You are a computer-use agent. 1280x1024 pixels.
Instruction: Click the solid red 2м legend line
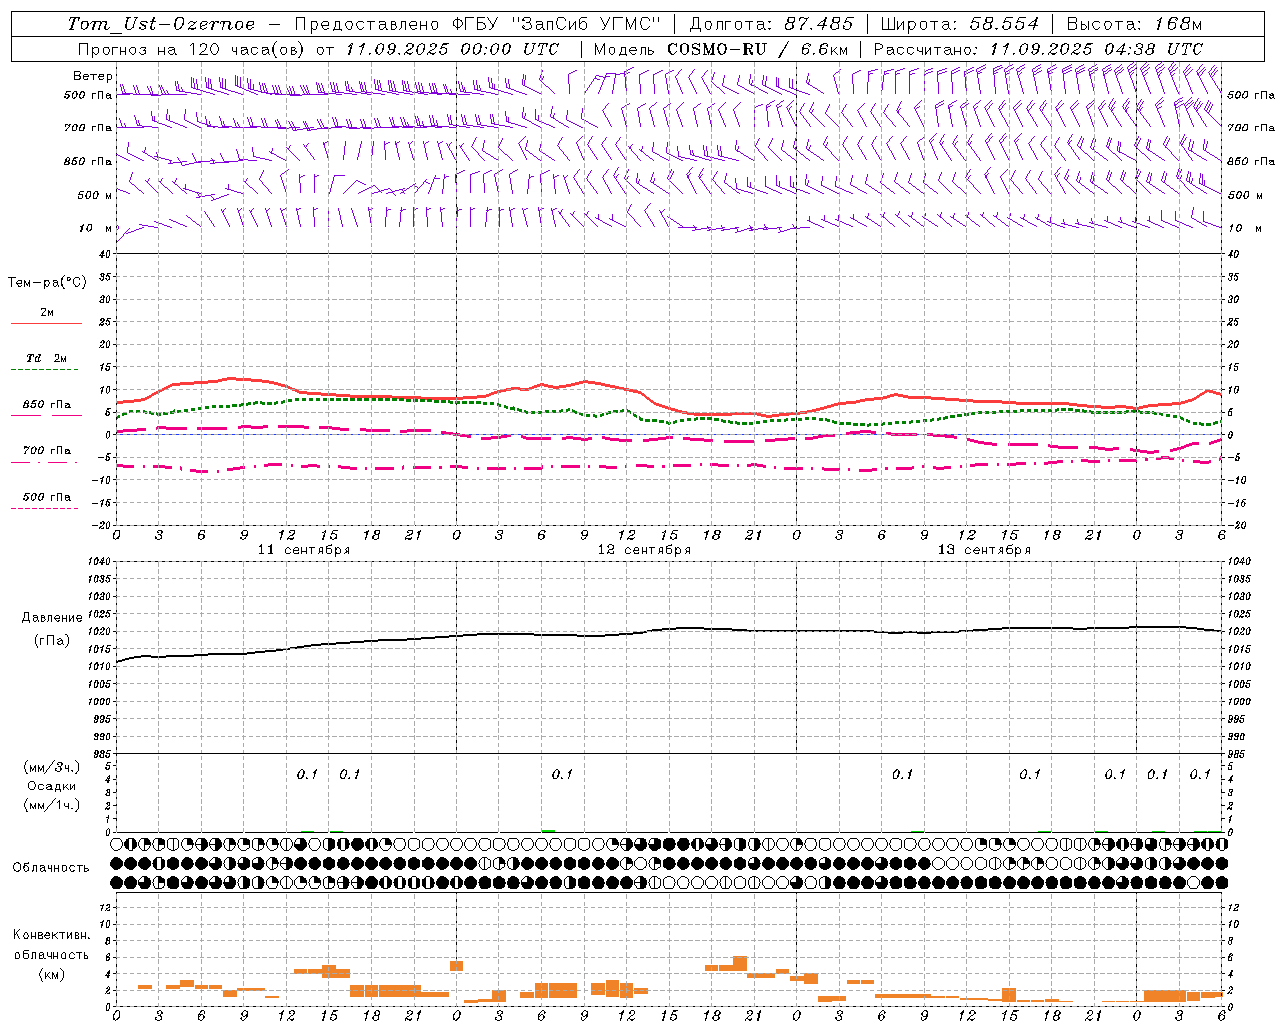pyautogui.click(x=46, y=324)
